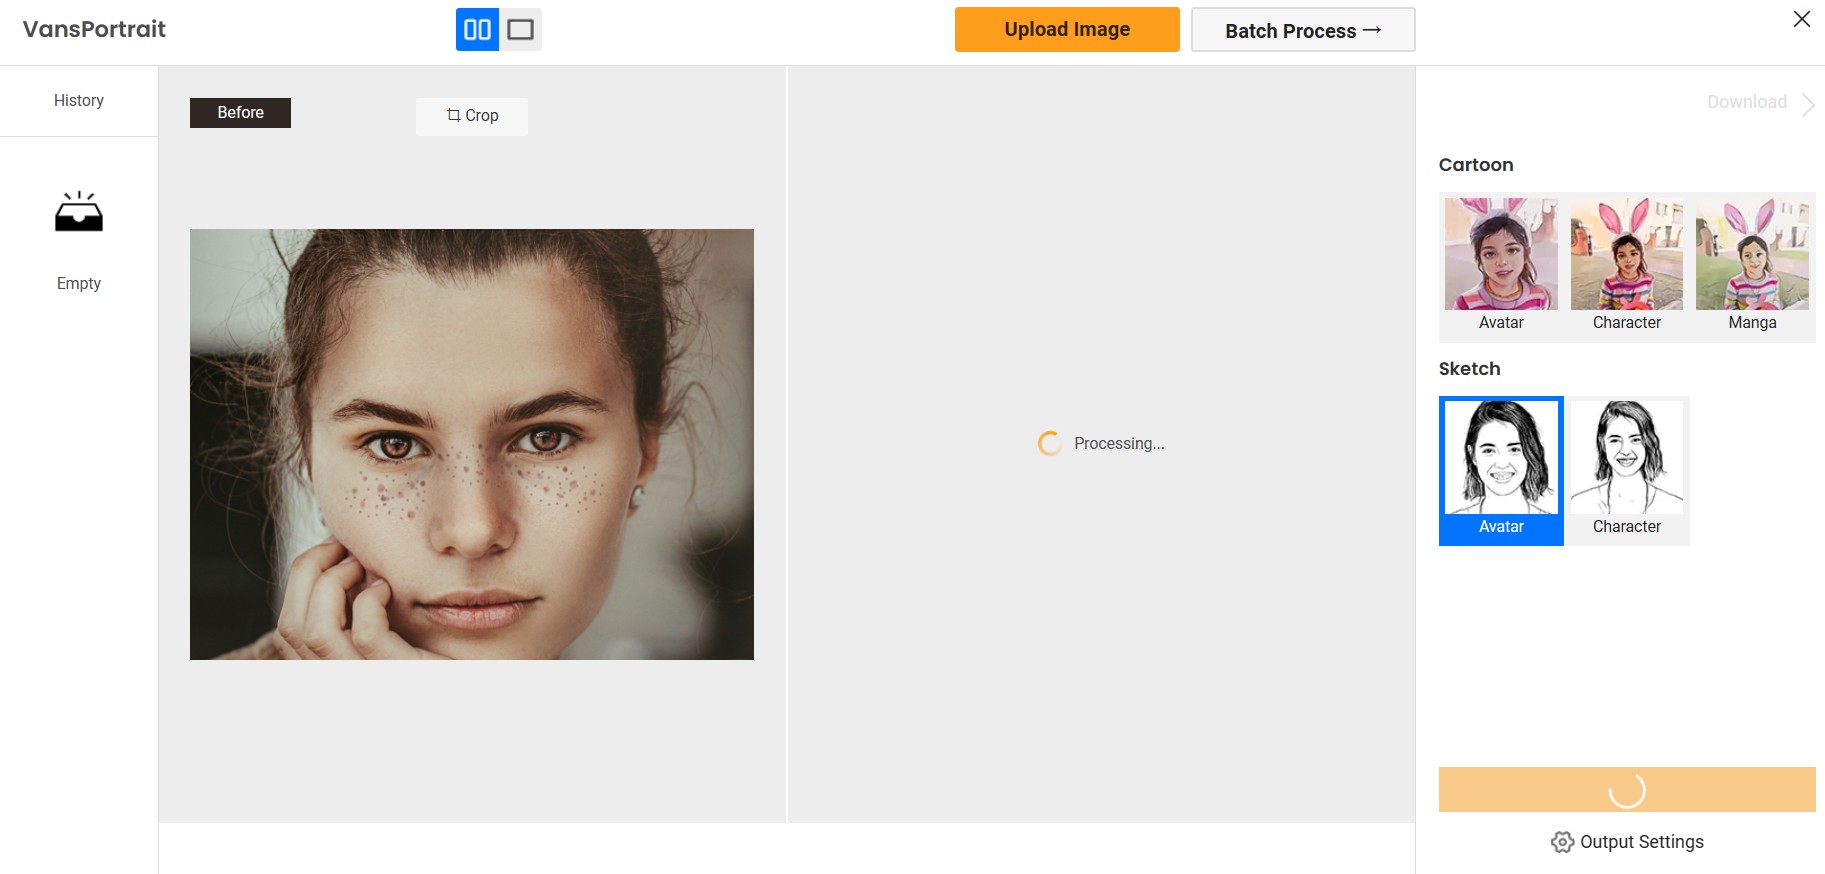Click the Download link
The image size is (1825, 874).
click(x=1747, y=102)
